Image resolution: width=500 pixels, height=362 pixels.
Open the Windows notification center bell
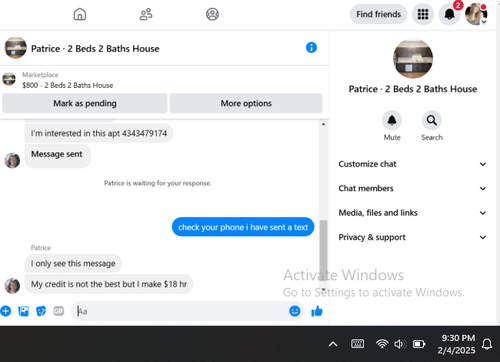click(487, 344)
